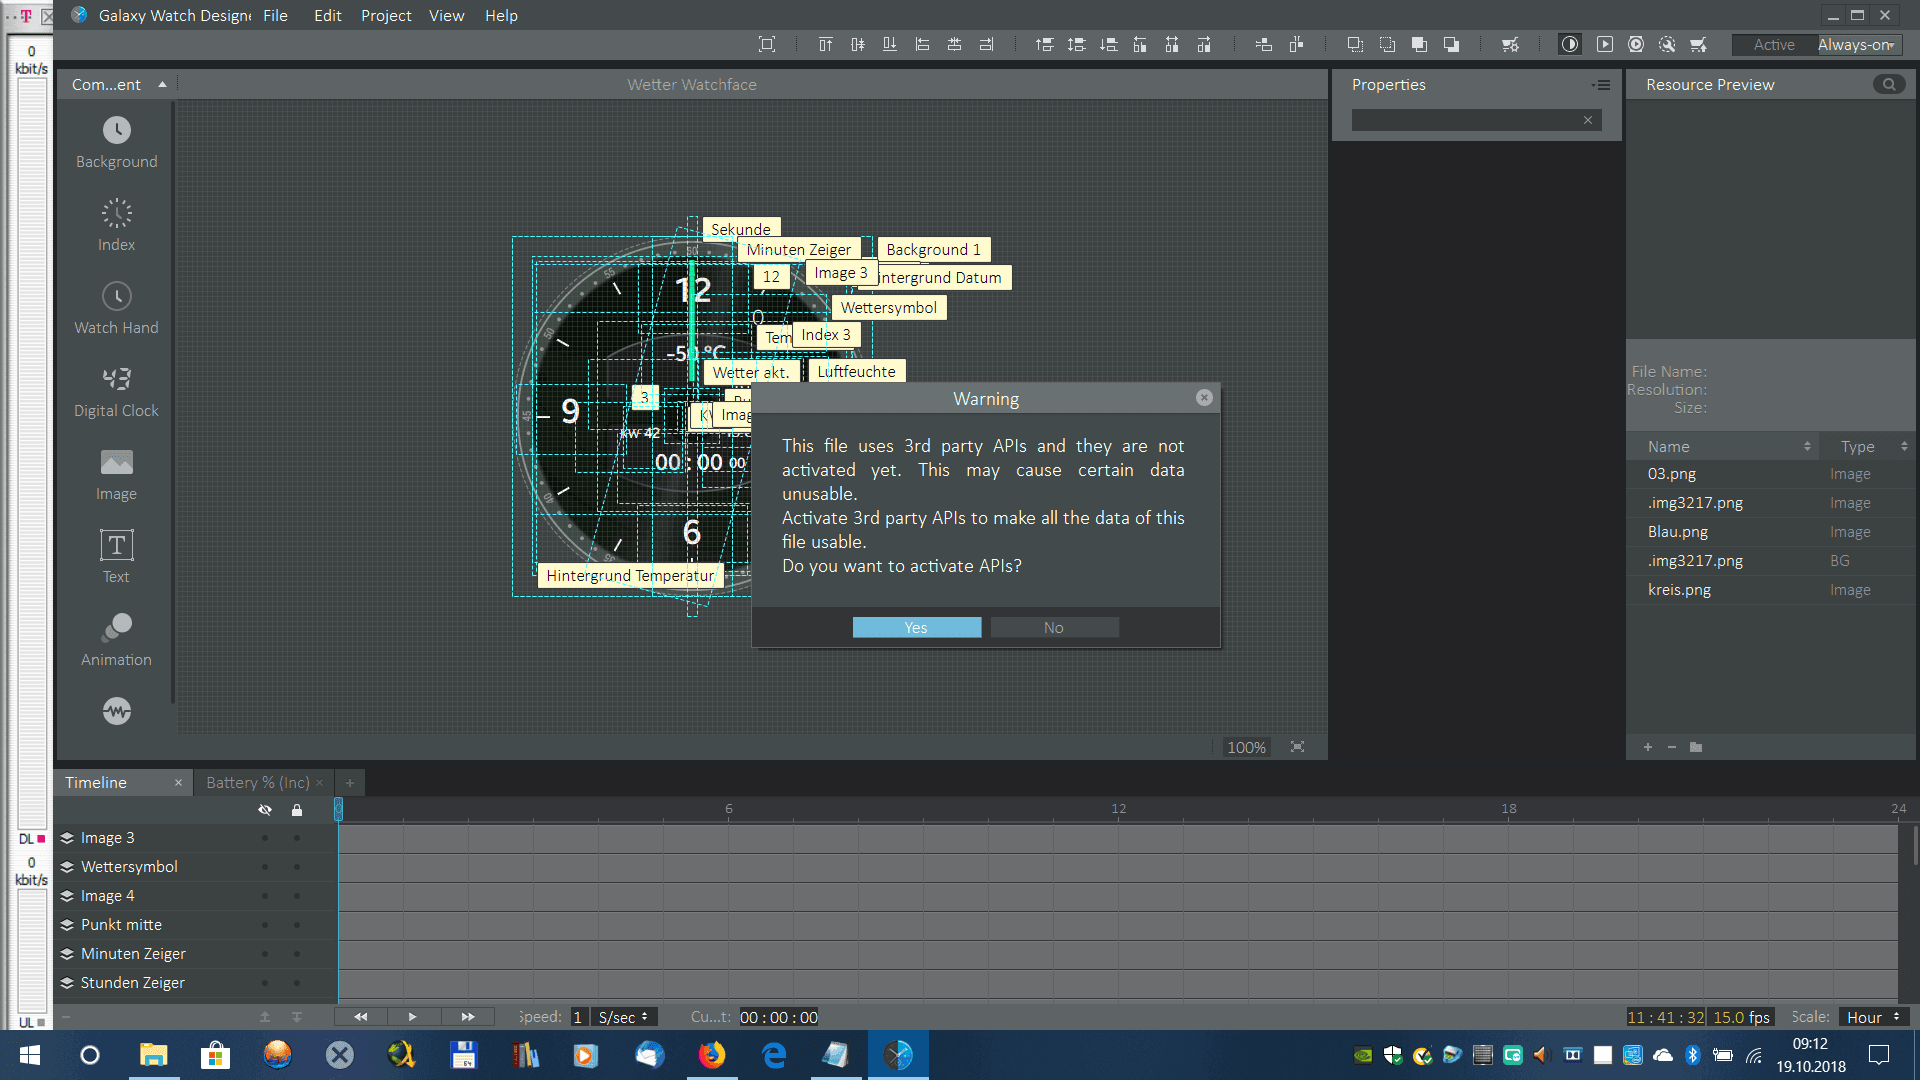Select the Timeline tab

click(x=96, y=783)
